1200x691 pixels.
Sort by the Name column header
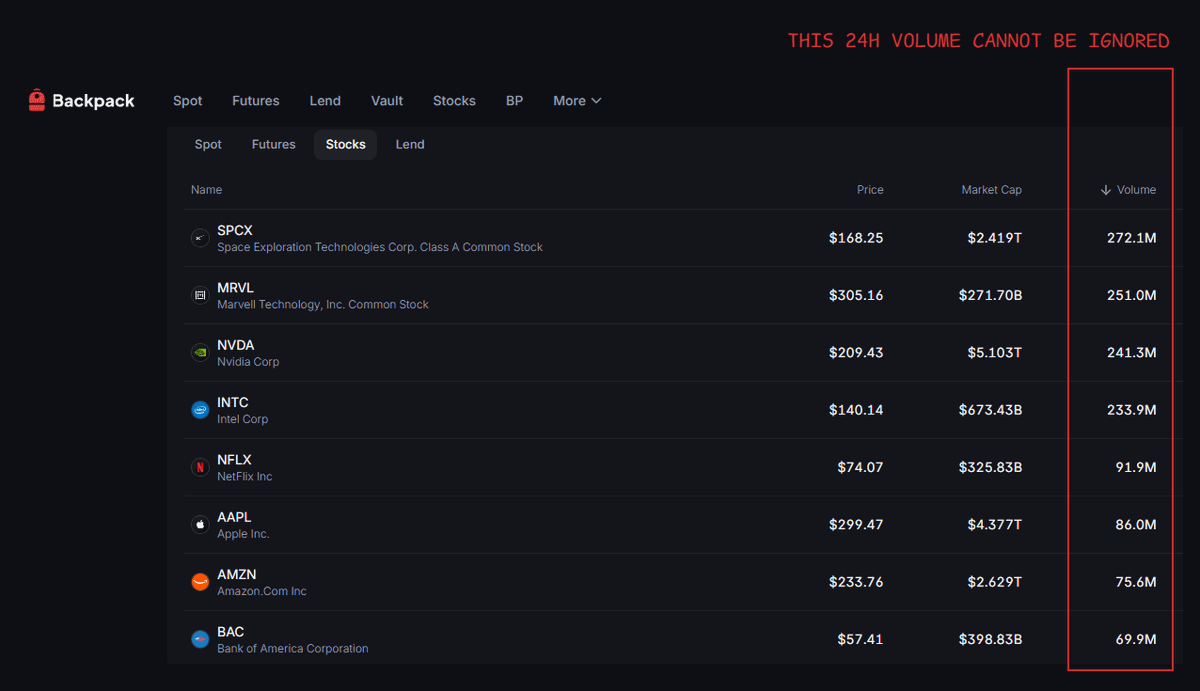[x=206, y=190]
